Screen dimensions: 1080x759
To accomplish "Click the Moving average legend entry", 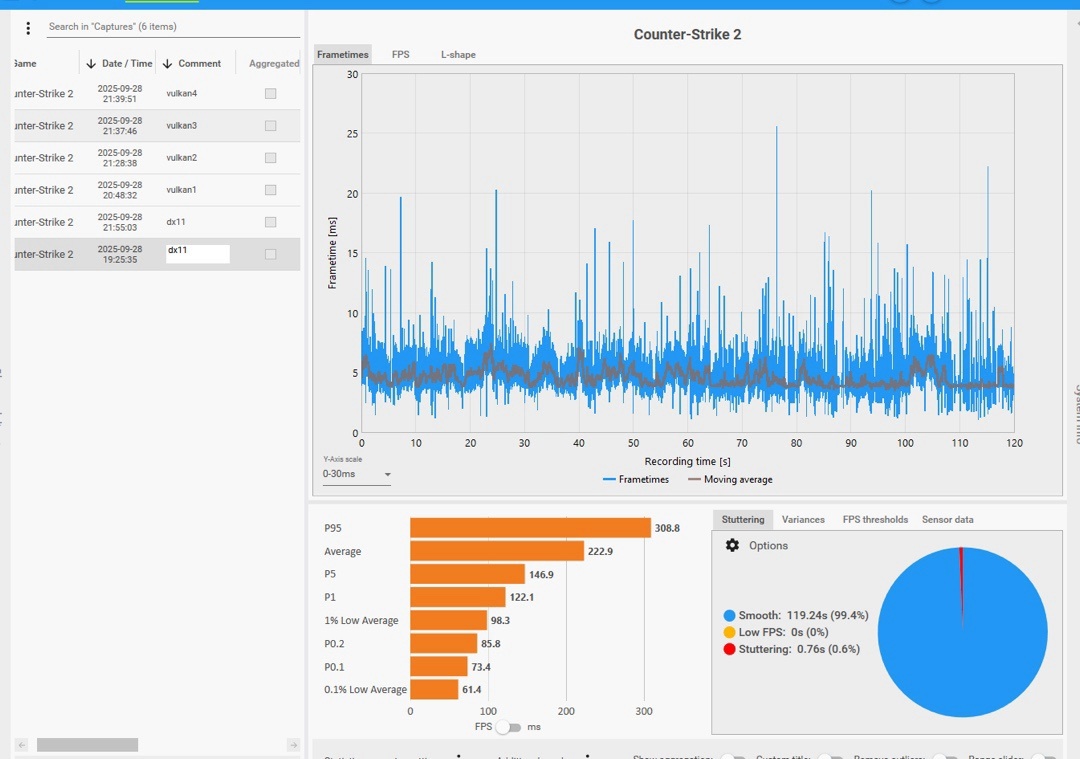I will tap(730, 480).
